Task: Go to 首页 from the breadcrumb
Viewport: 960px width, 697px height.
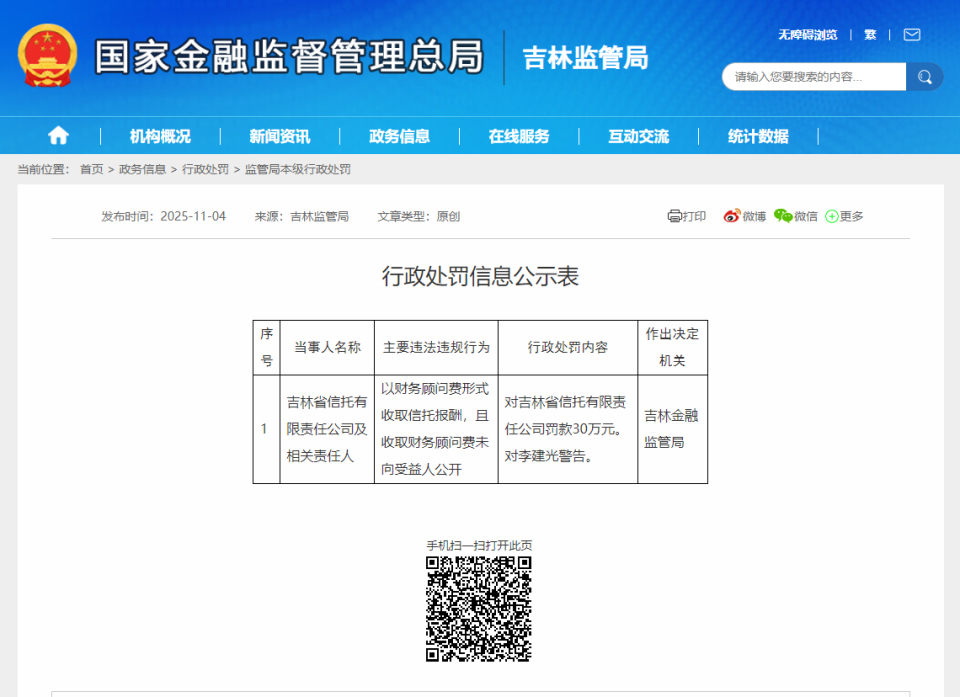Action: (x=90, y=169)
